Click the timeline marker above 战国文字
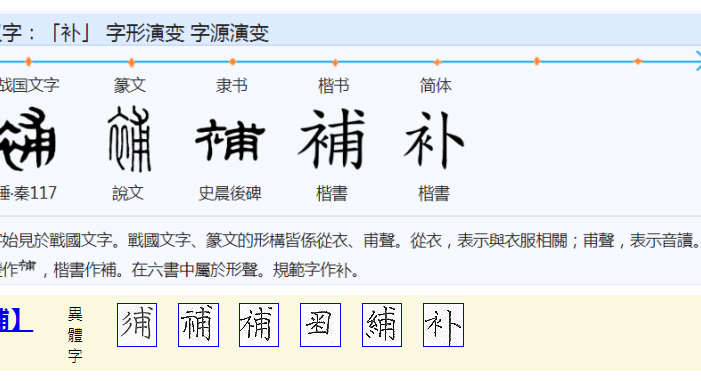 [28, 62]
